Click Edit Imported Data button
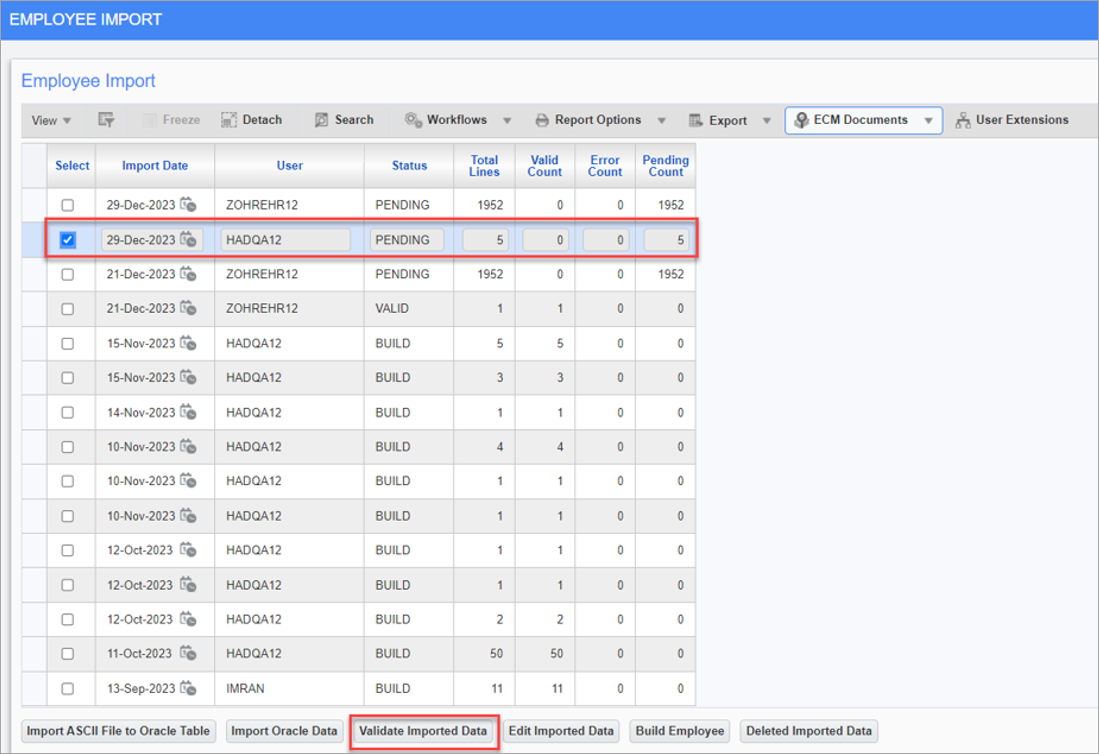Viewport: 1099px width, 754px height. pos(561,731)
